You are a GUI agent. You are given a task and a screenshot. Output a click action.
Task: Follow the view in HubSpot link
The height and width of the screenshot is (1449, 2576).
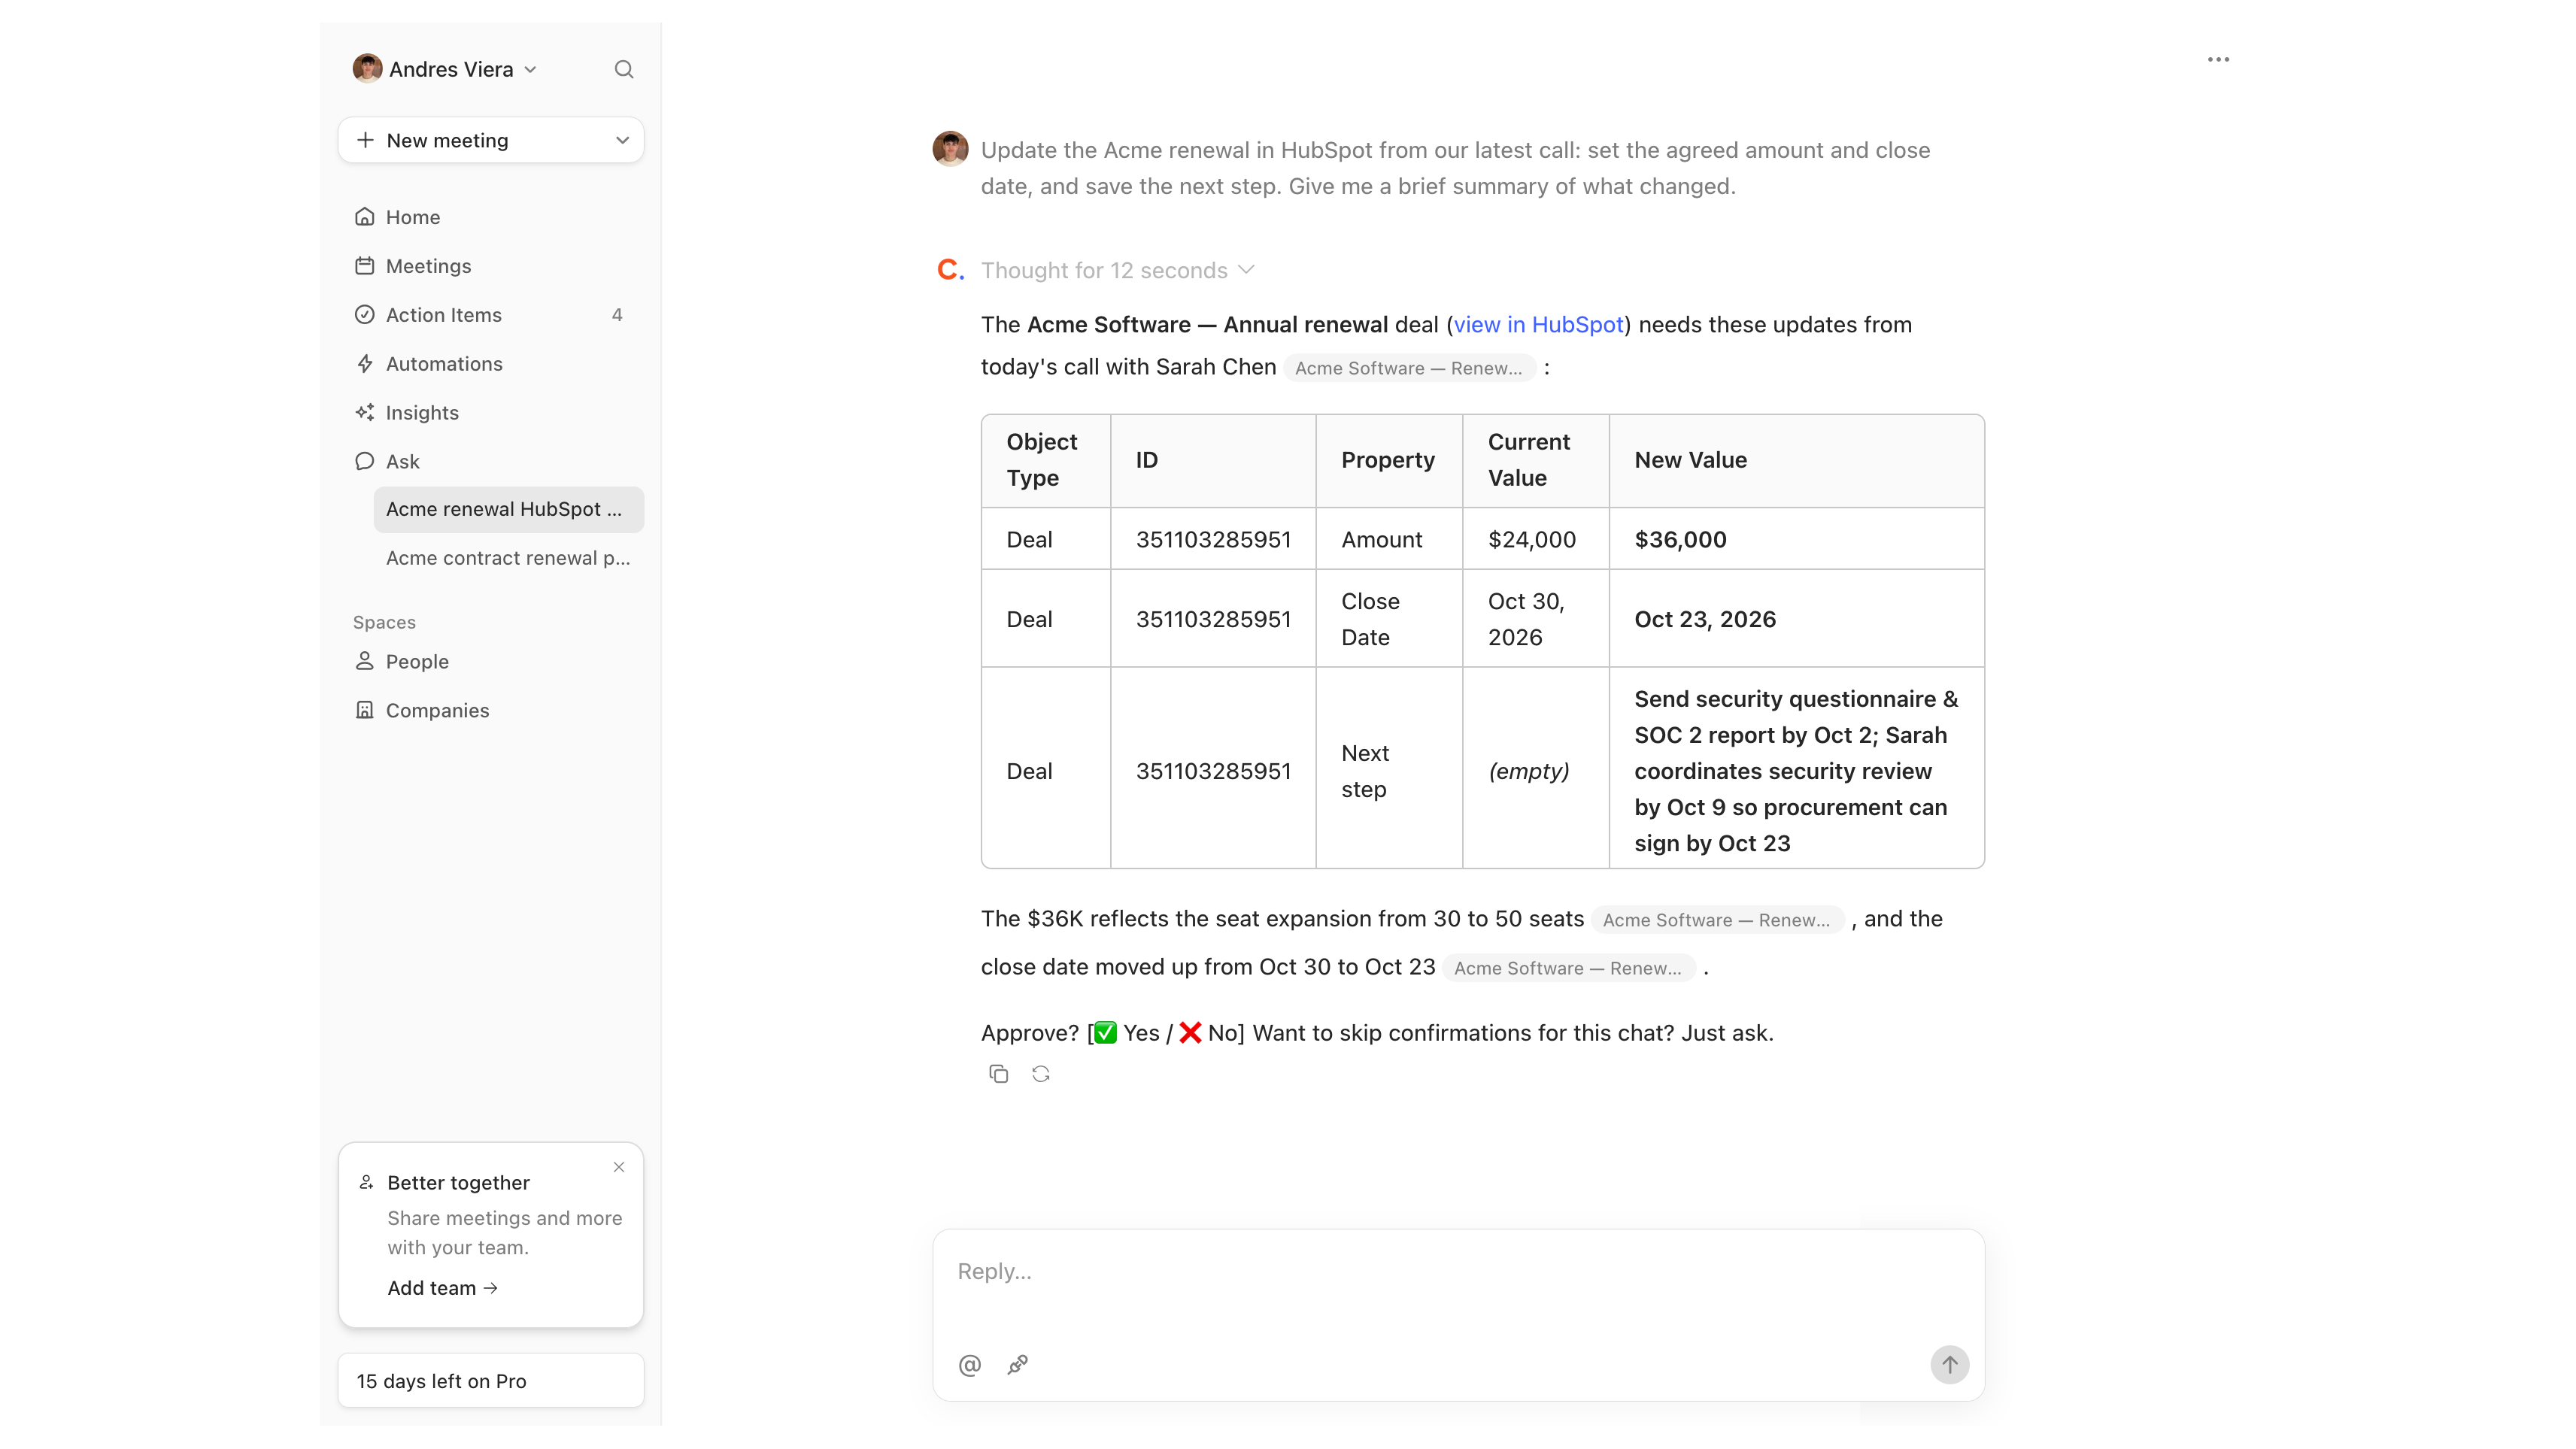(x=1538, y=325)
